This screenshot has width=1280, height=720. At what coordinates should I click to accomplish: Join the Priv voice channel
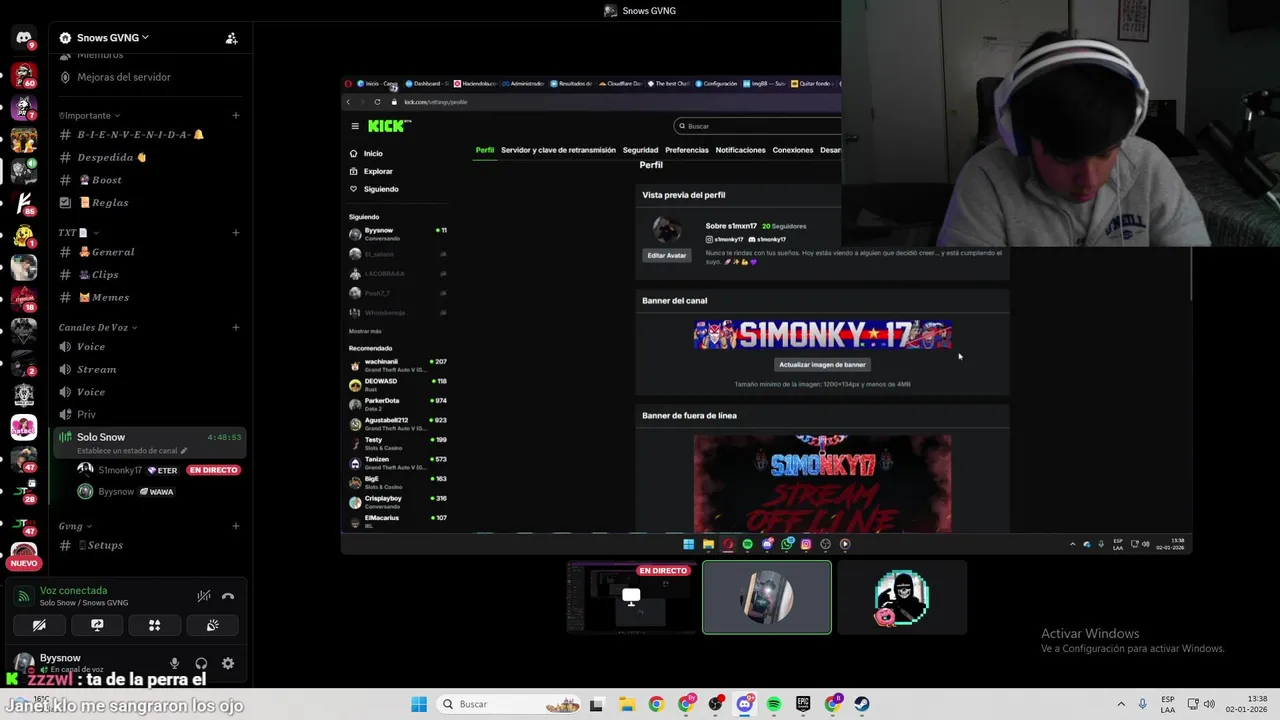click(x=148, y=415)
